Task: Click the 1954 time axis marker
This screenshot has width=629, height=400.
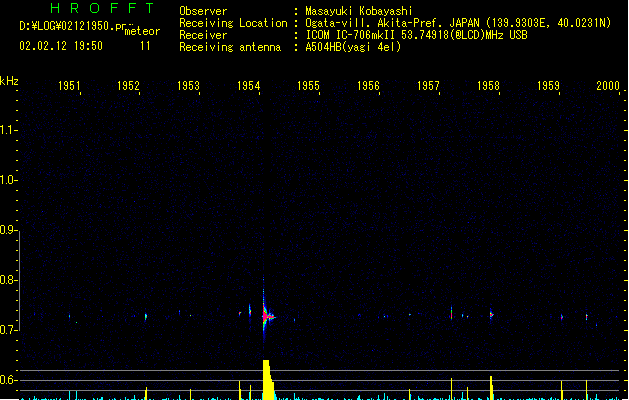Action: point(248,85)
